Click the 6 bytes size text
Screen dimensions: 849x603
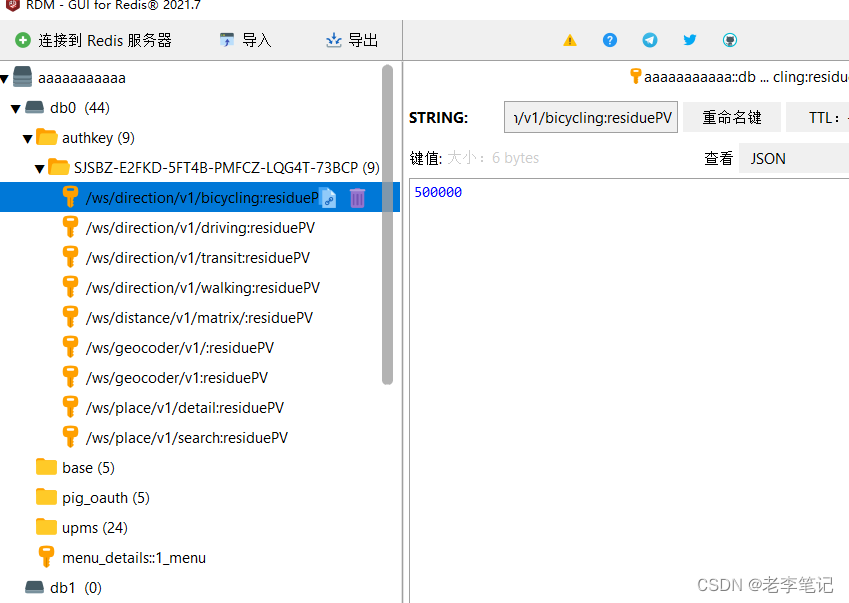pyautogui.click(x=515, y=158)
